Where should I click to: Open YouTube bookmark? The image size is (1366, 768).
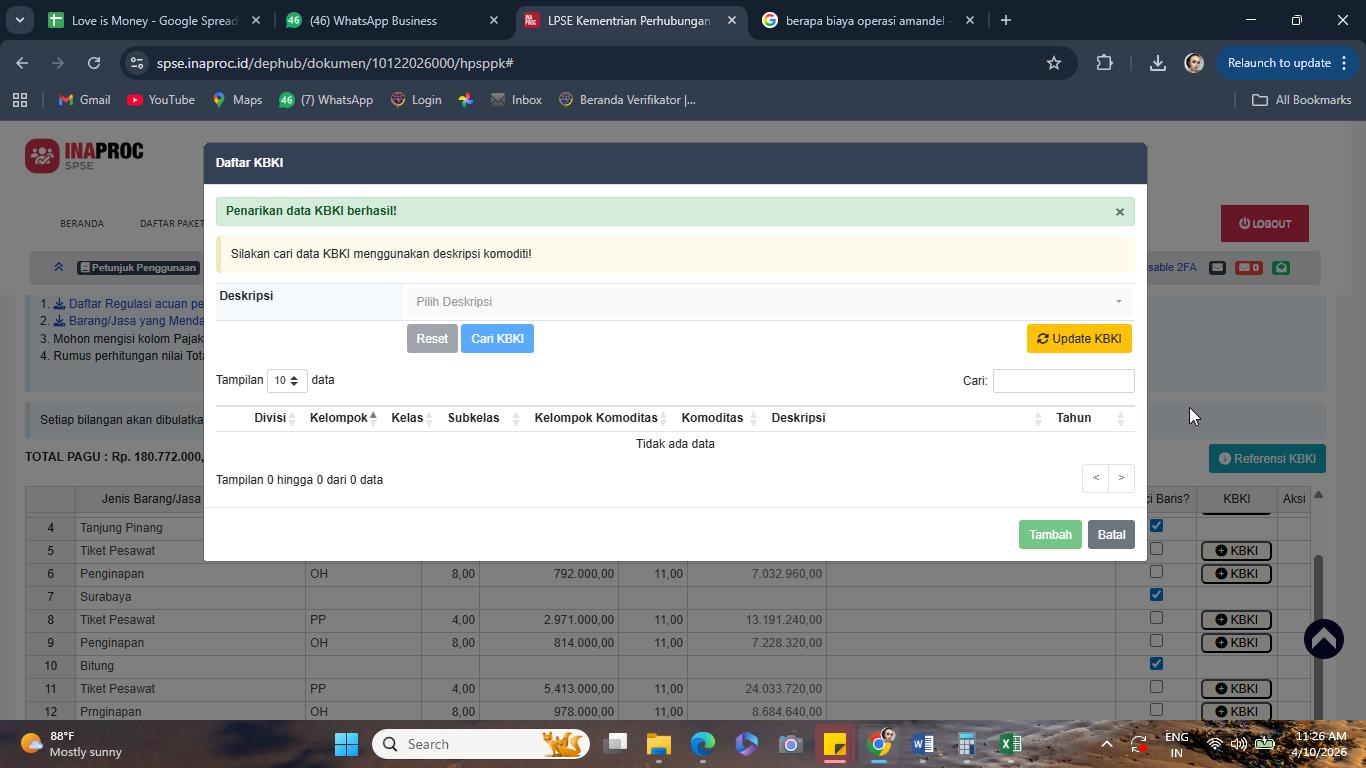(x=161, y=100)
